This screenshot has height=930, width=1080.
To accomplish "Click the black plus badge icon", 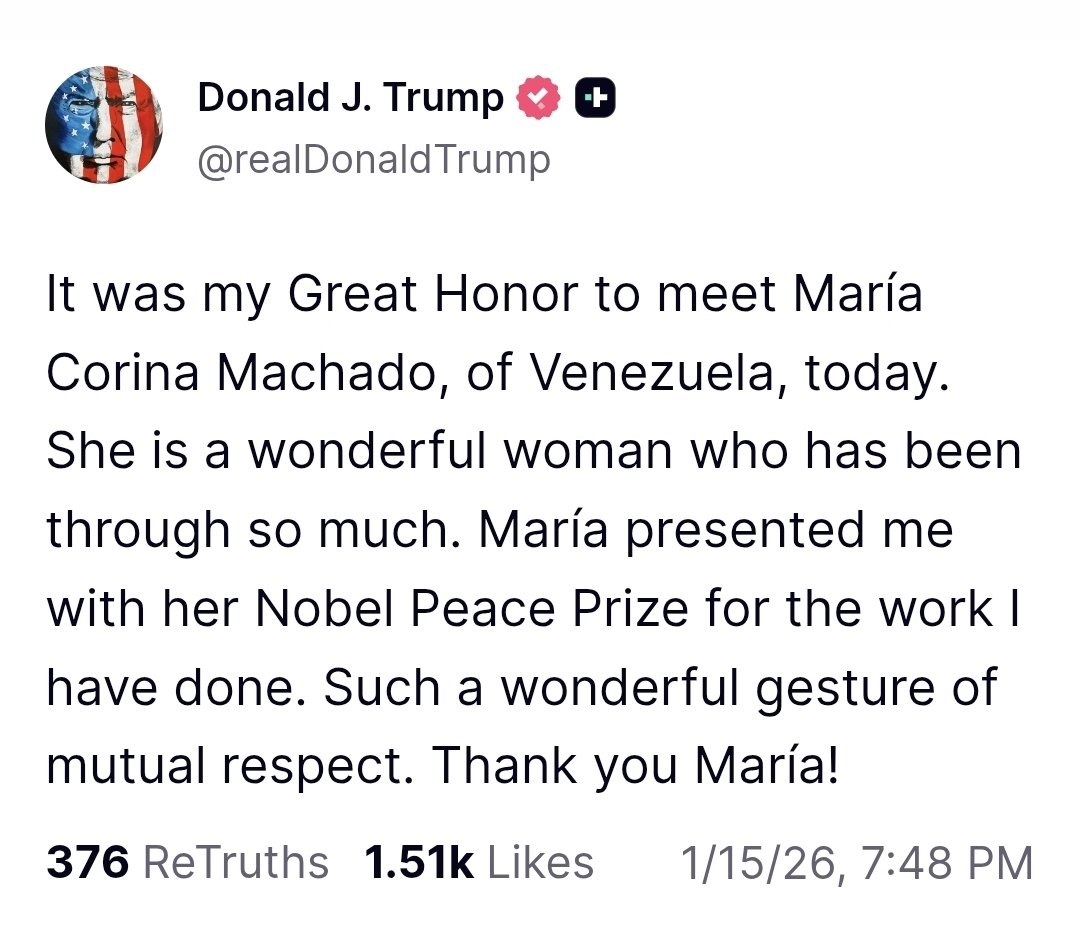I will (594, 98).
